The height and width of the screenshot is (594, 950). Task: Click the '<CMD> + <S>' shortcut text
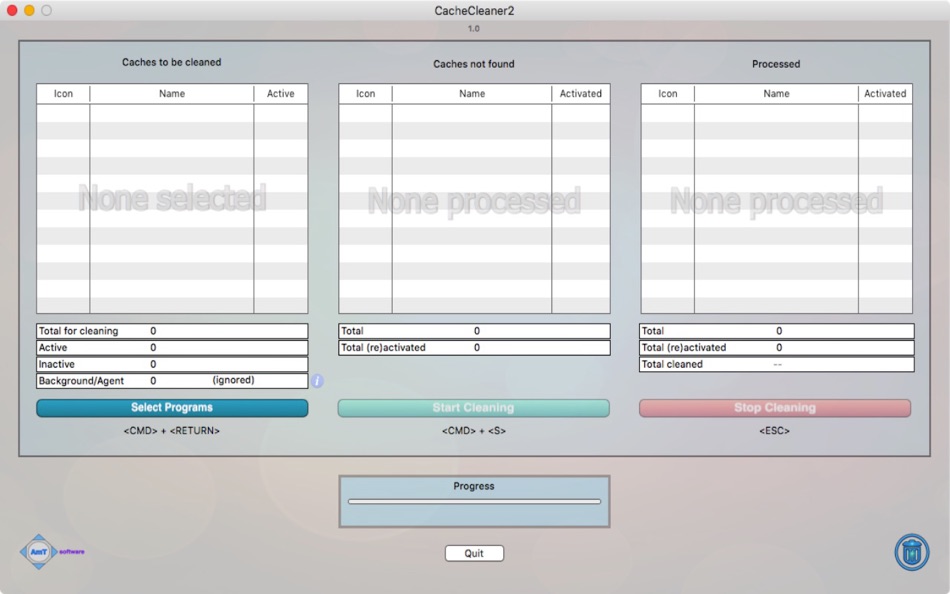point(474,431)
